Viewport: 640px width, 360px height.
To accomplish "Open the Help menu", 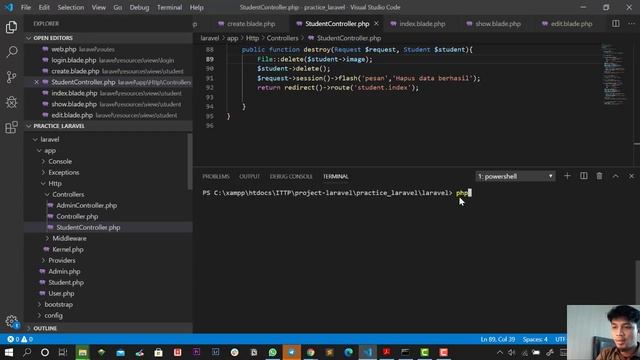I will (196, 7).
